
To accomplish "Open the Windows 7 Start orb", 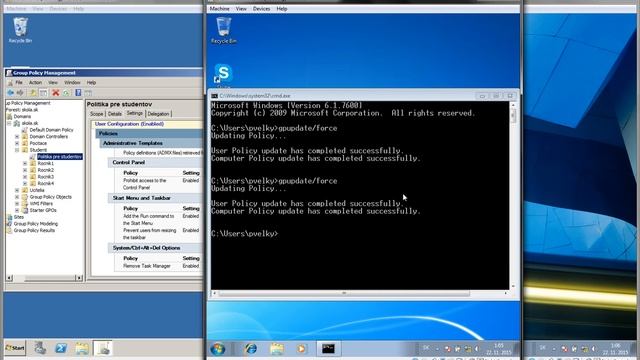I will (218, 349).
